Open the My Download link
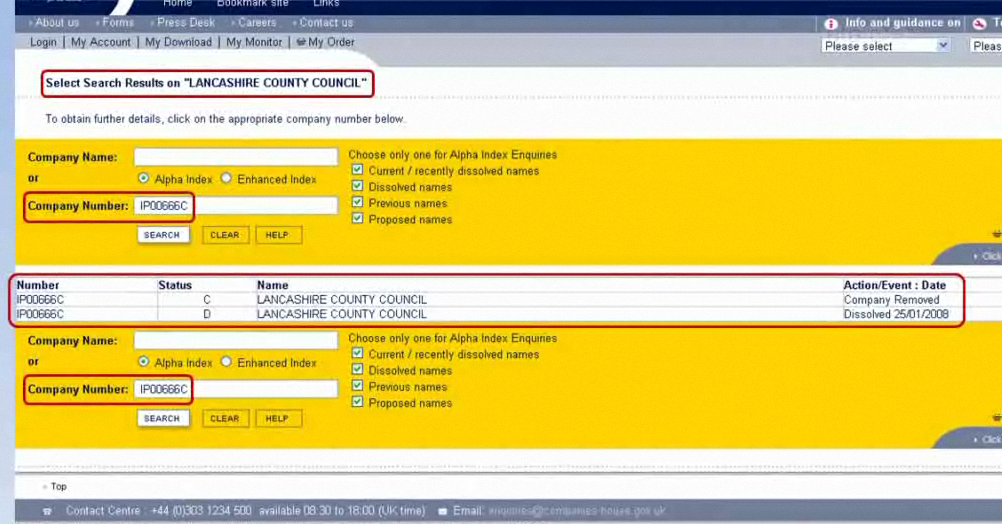The width and height of the screenshot is (1002, 524). click(x=178, y=42)
